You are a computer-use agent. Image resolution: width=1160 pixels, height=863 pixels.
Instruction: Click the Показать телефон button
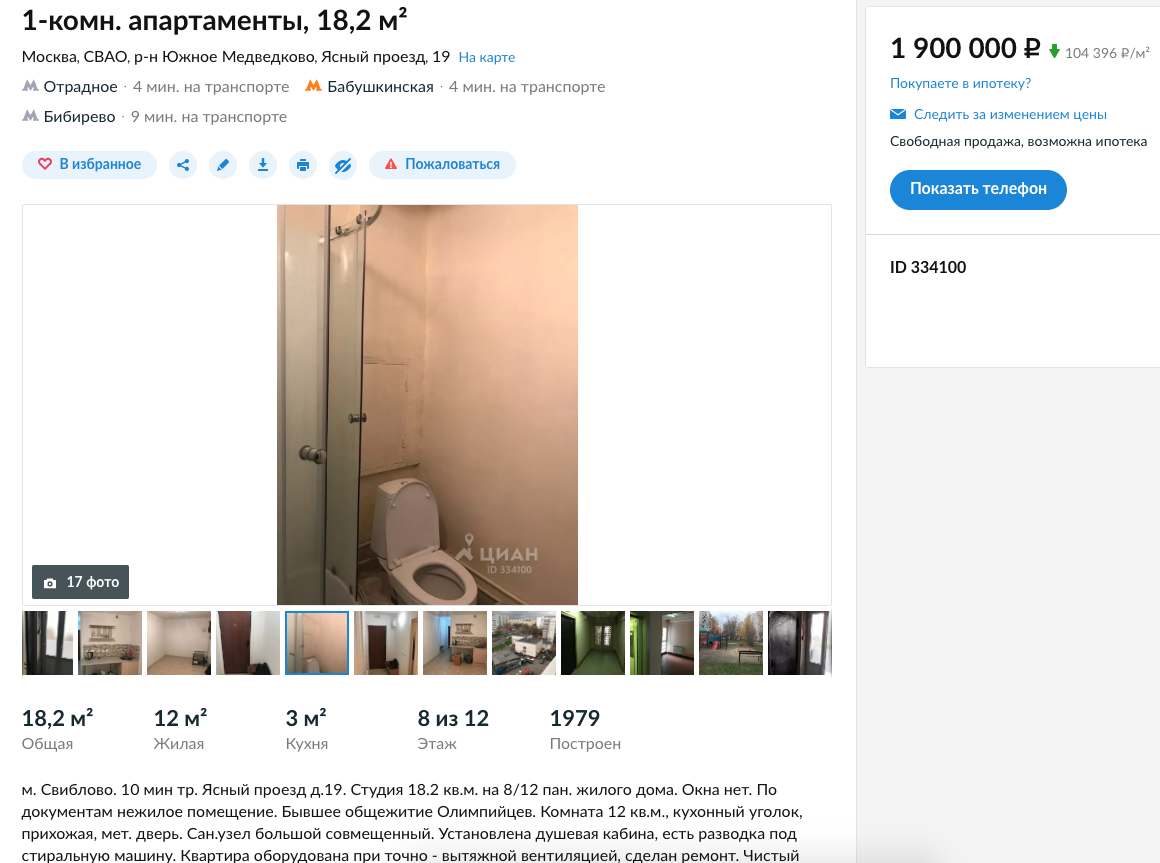coord(978,189)
